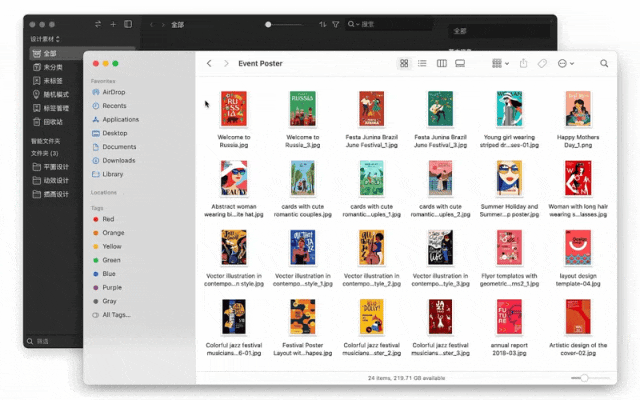Click the sort order icon in dark window

click(x=322, y=24)
